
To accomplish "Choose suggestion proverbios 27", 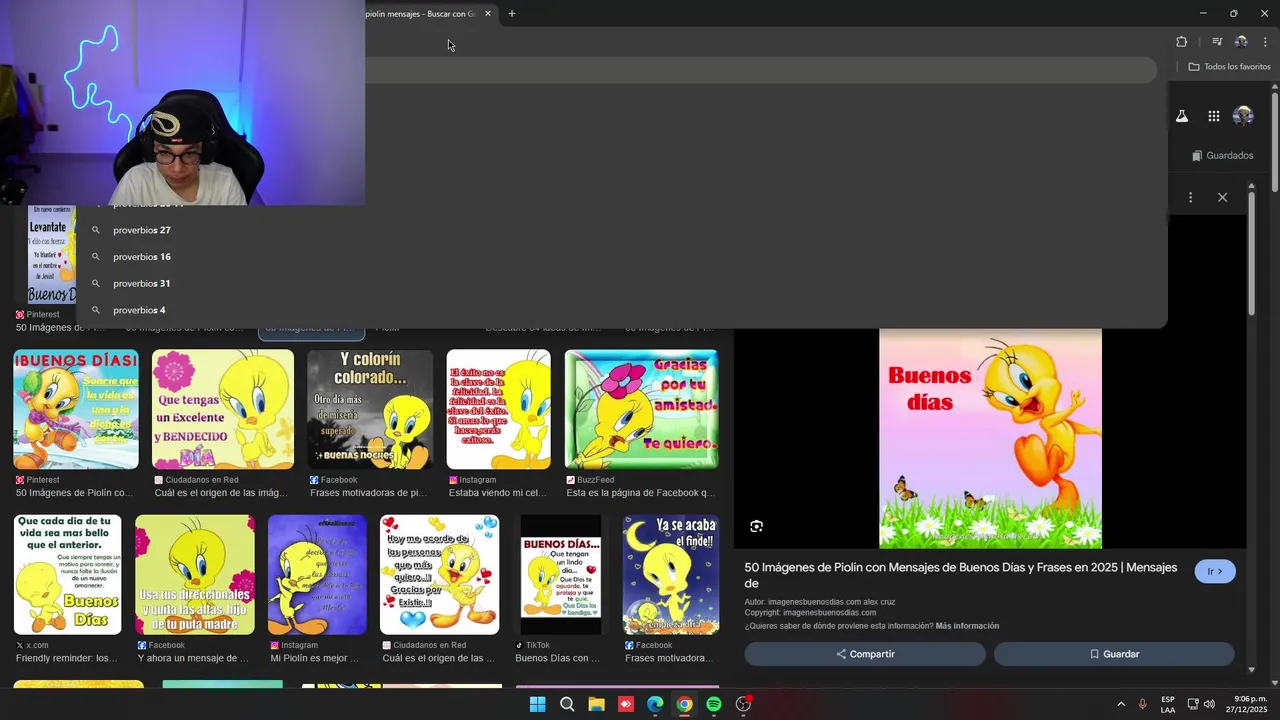I will [142, 230].
